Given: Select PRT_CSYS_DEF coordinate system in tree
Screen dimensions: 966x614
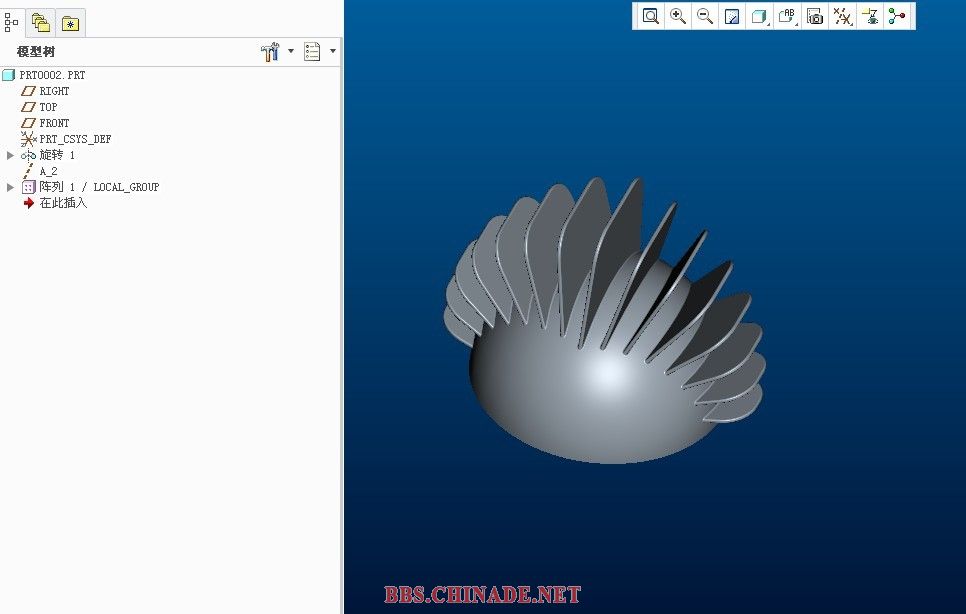Looking at the screenshot, I should click(x=75, y=139).
